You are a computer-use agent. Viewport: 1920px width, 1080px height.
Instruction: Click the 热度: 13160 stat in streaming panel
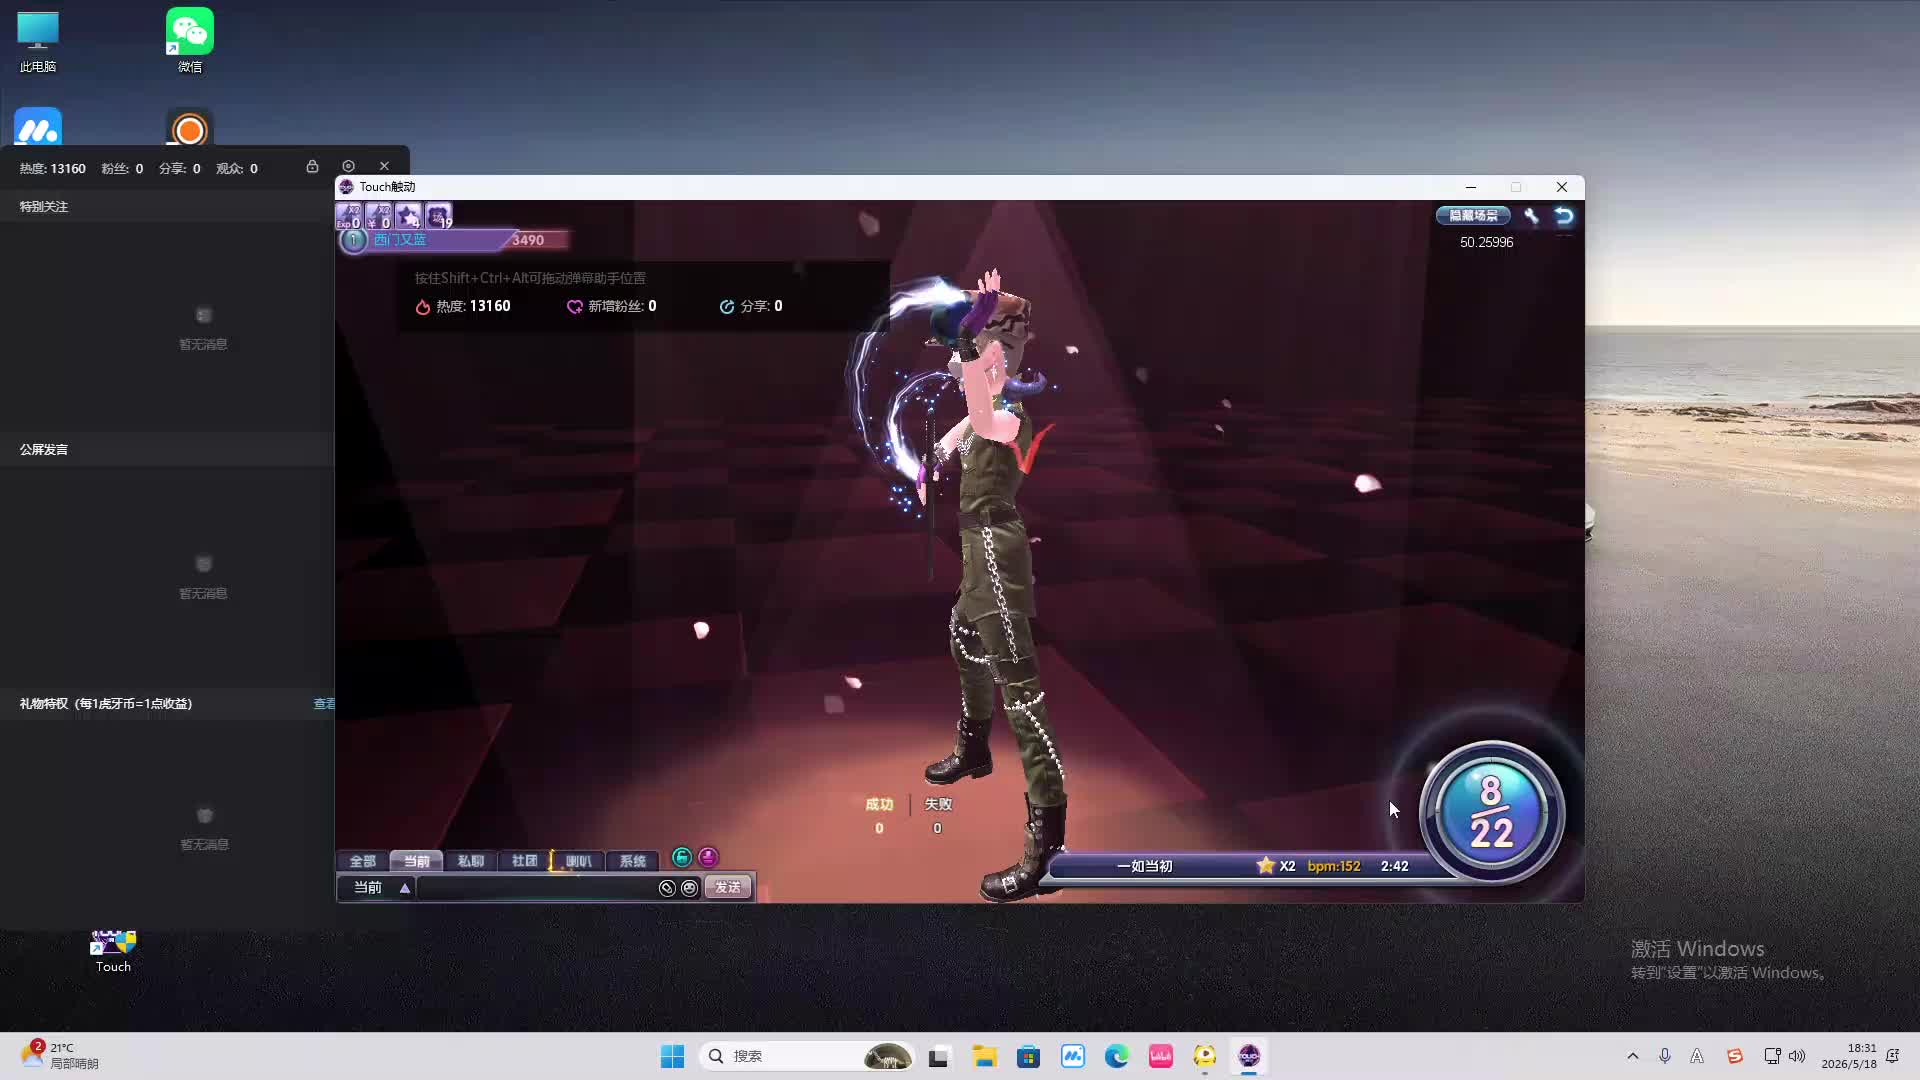(52, 168)
